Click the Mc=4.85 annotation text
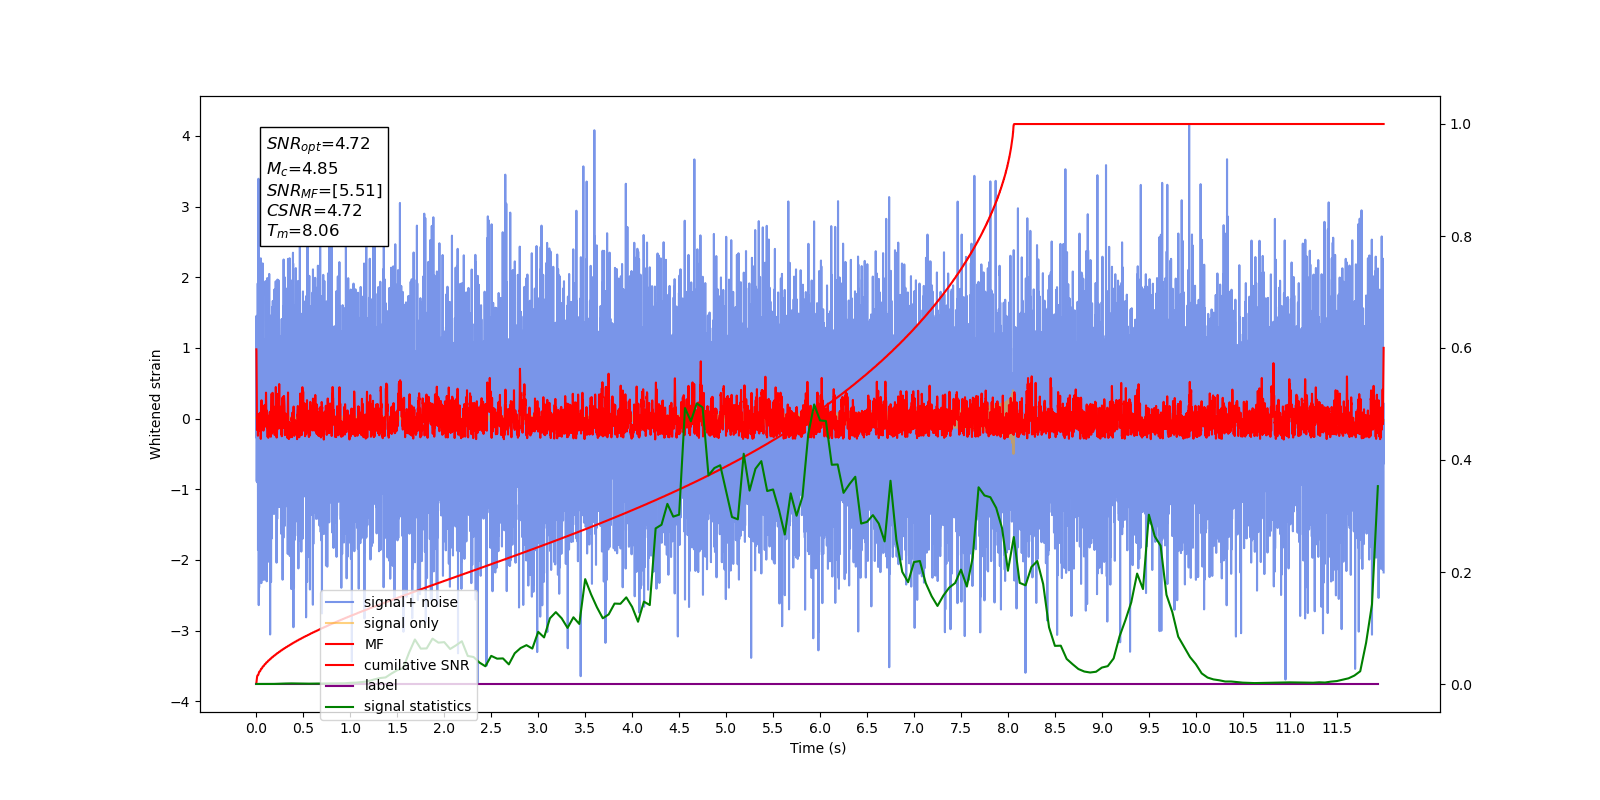Screen dimensions: 1600x800 click(302, 169)
